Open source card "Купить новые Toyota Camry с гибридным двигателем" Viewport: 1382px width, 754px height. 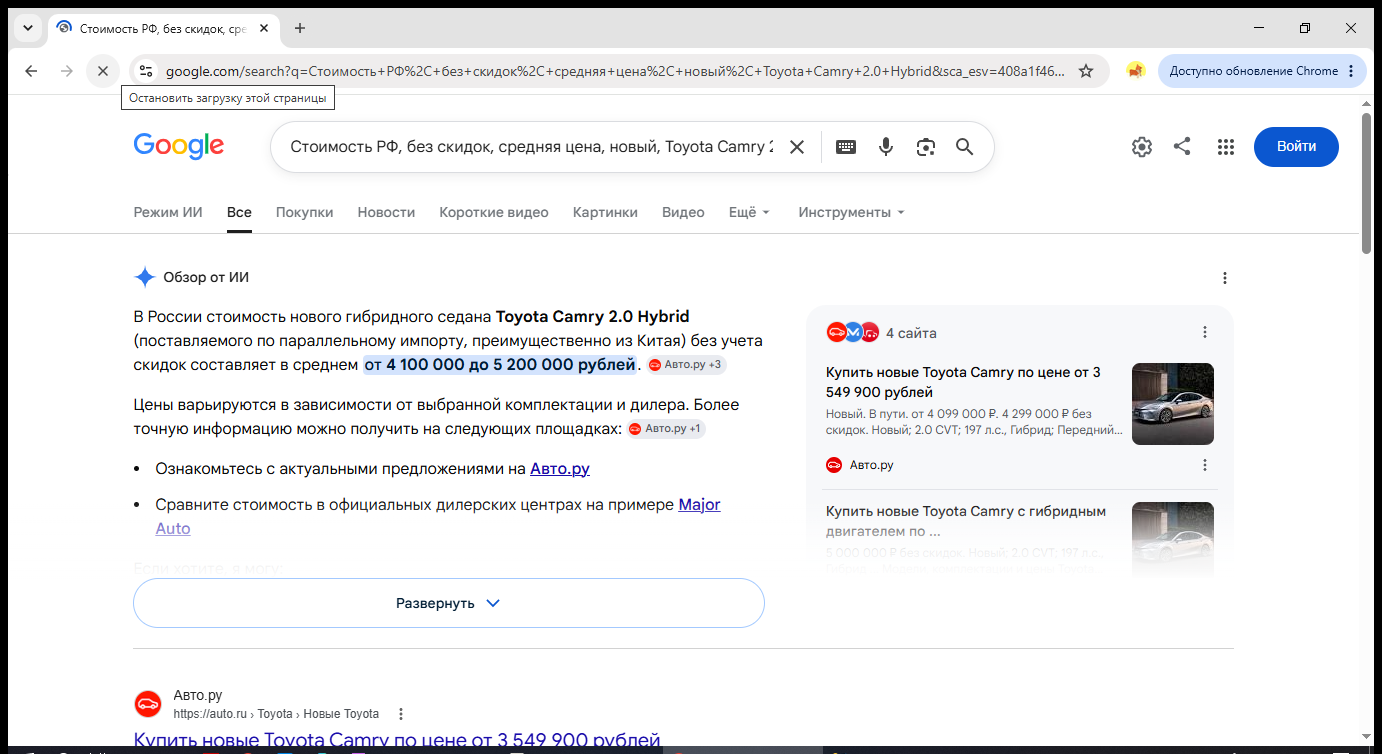pos(966,521)
